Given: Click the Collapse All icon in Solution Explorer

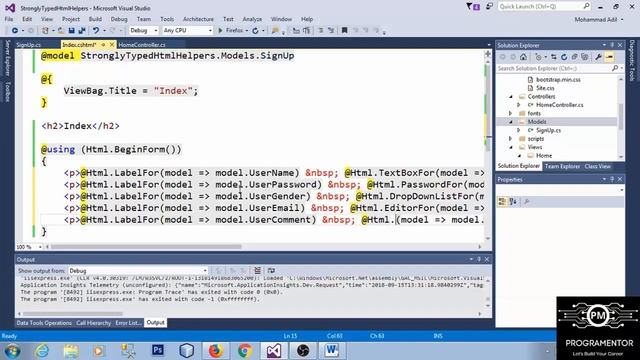Looking at the screenshot, I should (x=575, y=57).
